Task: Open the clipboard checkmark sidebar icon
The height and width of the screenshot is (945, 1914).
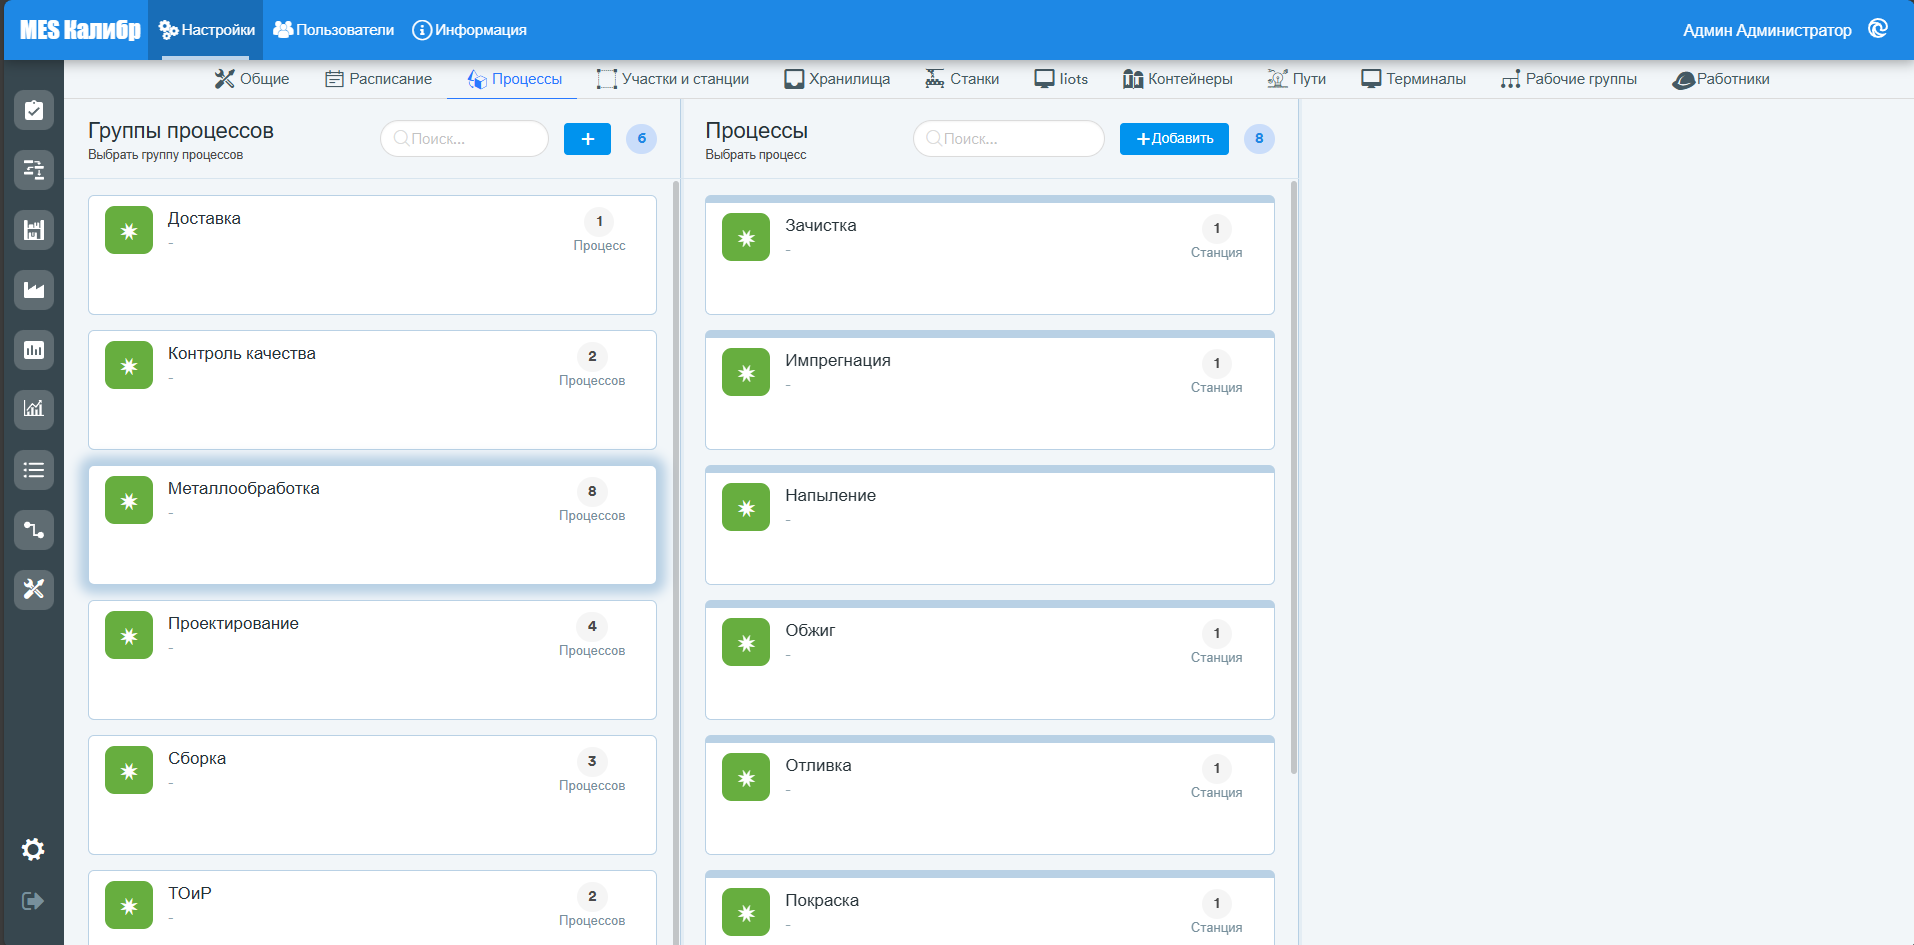Action: click(x=34, y=110)
